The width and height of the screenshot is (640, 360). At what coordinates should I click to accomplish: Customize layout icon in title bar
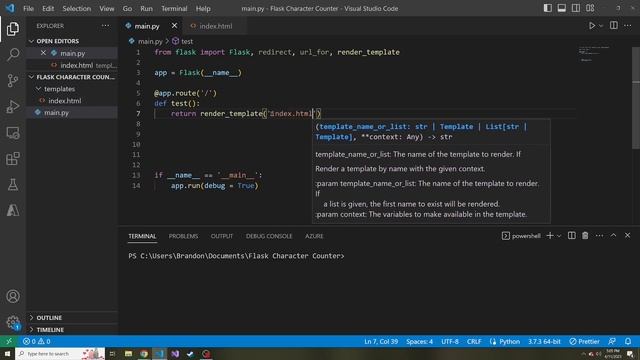click(x=590, y=8)
